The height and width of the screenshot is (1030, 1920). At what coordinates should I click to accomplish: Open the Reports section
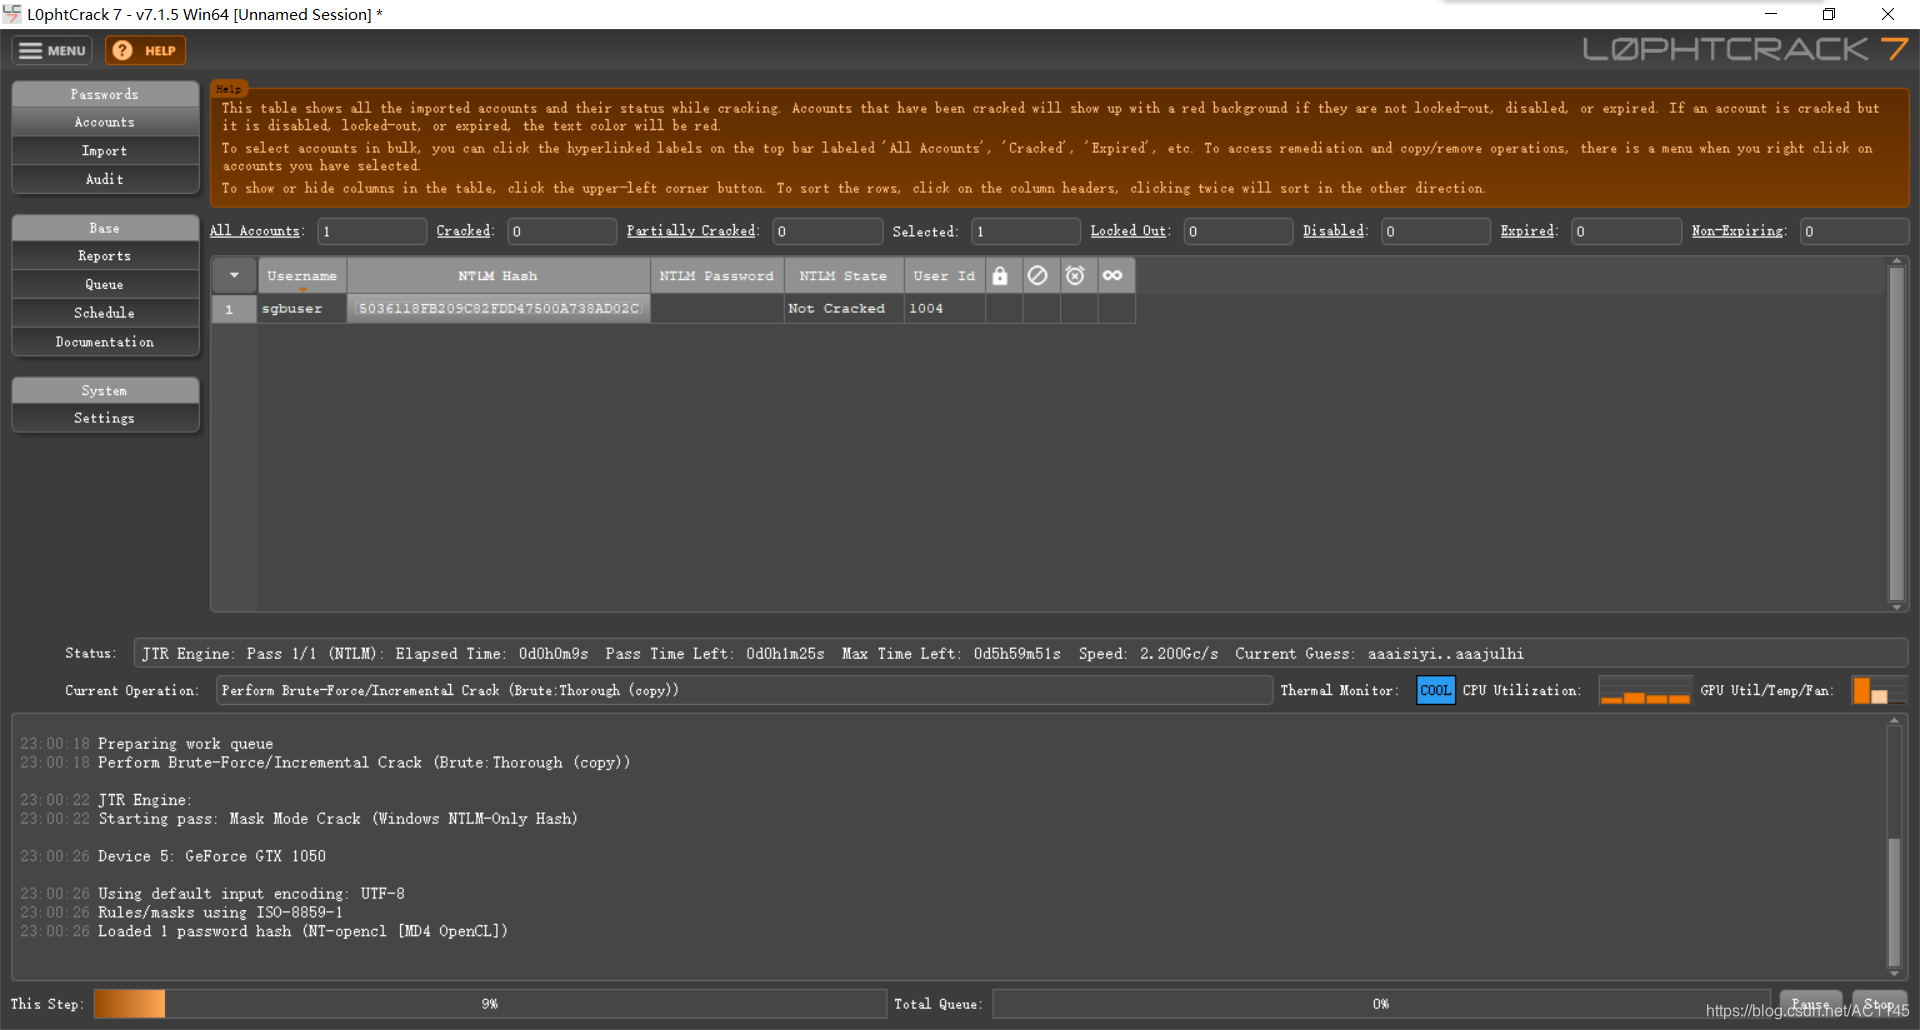105,256
